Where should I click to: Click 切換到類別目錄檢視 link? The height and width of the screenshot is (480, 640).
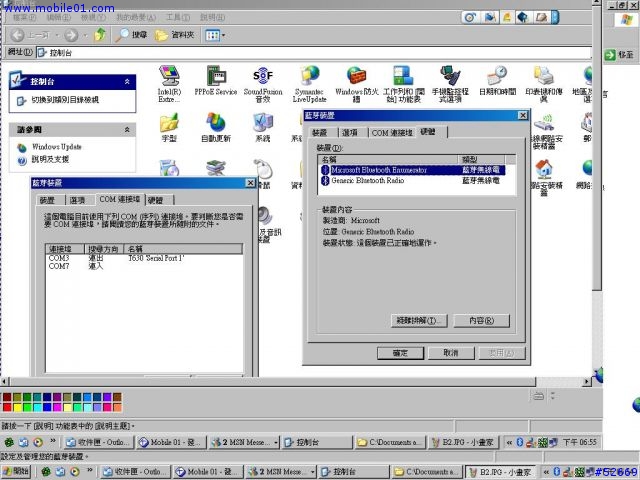coord(65,100)
